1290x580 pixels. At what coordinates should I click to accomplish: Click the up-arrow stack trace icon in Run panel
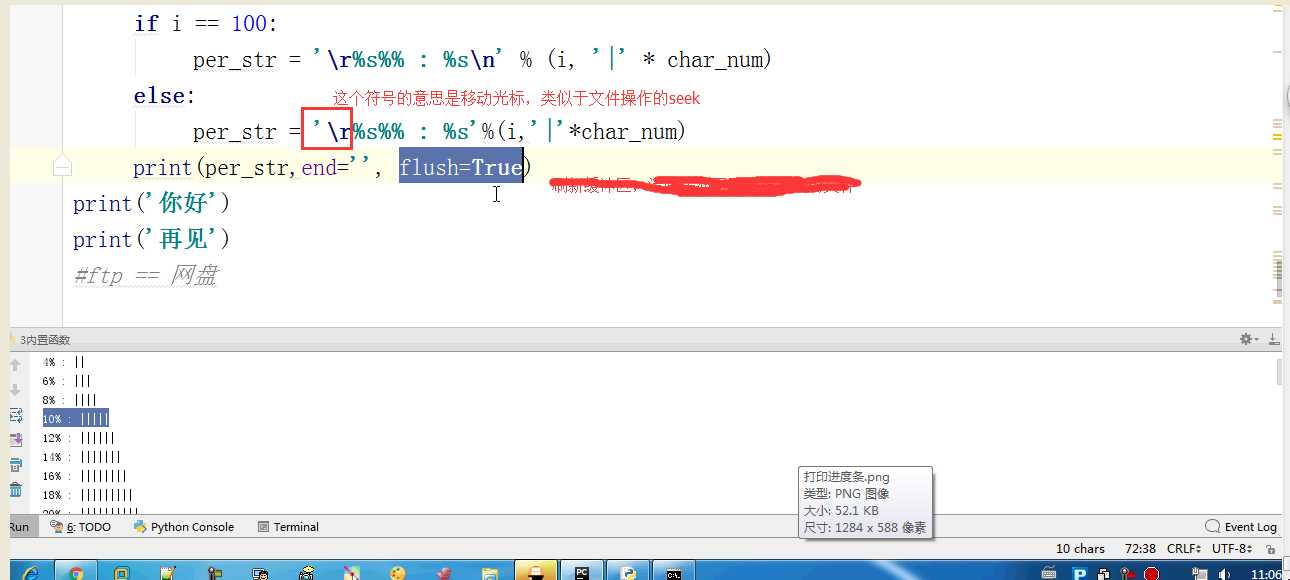[15, 366]
